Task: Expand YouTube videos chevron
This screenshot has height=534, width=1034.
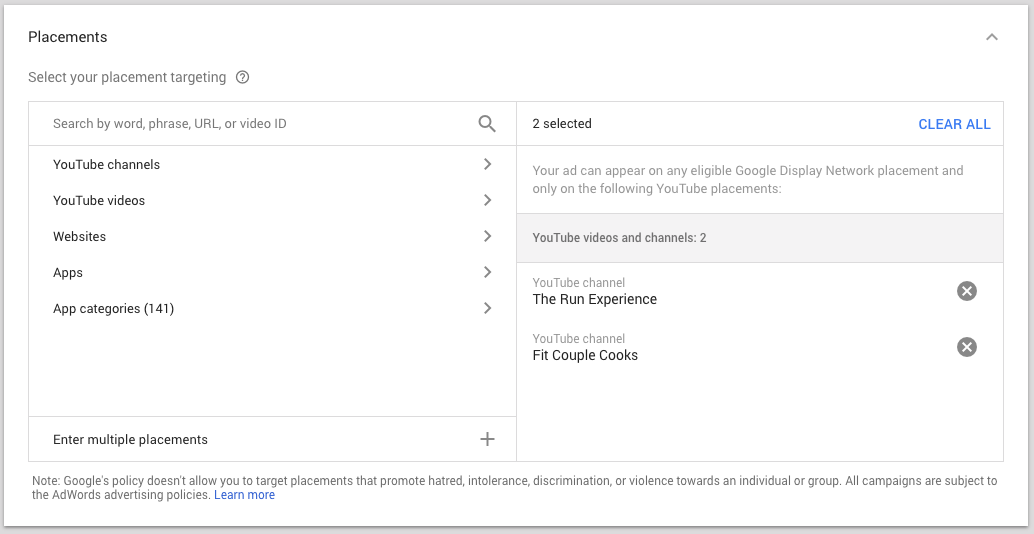Action: pyautogui.click(x=487, y=200)
